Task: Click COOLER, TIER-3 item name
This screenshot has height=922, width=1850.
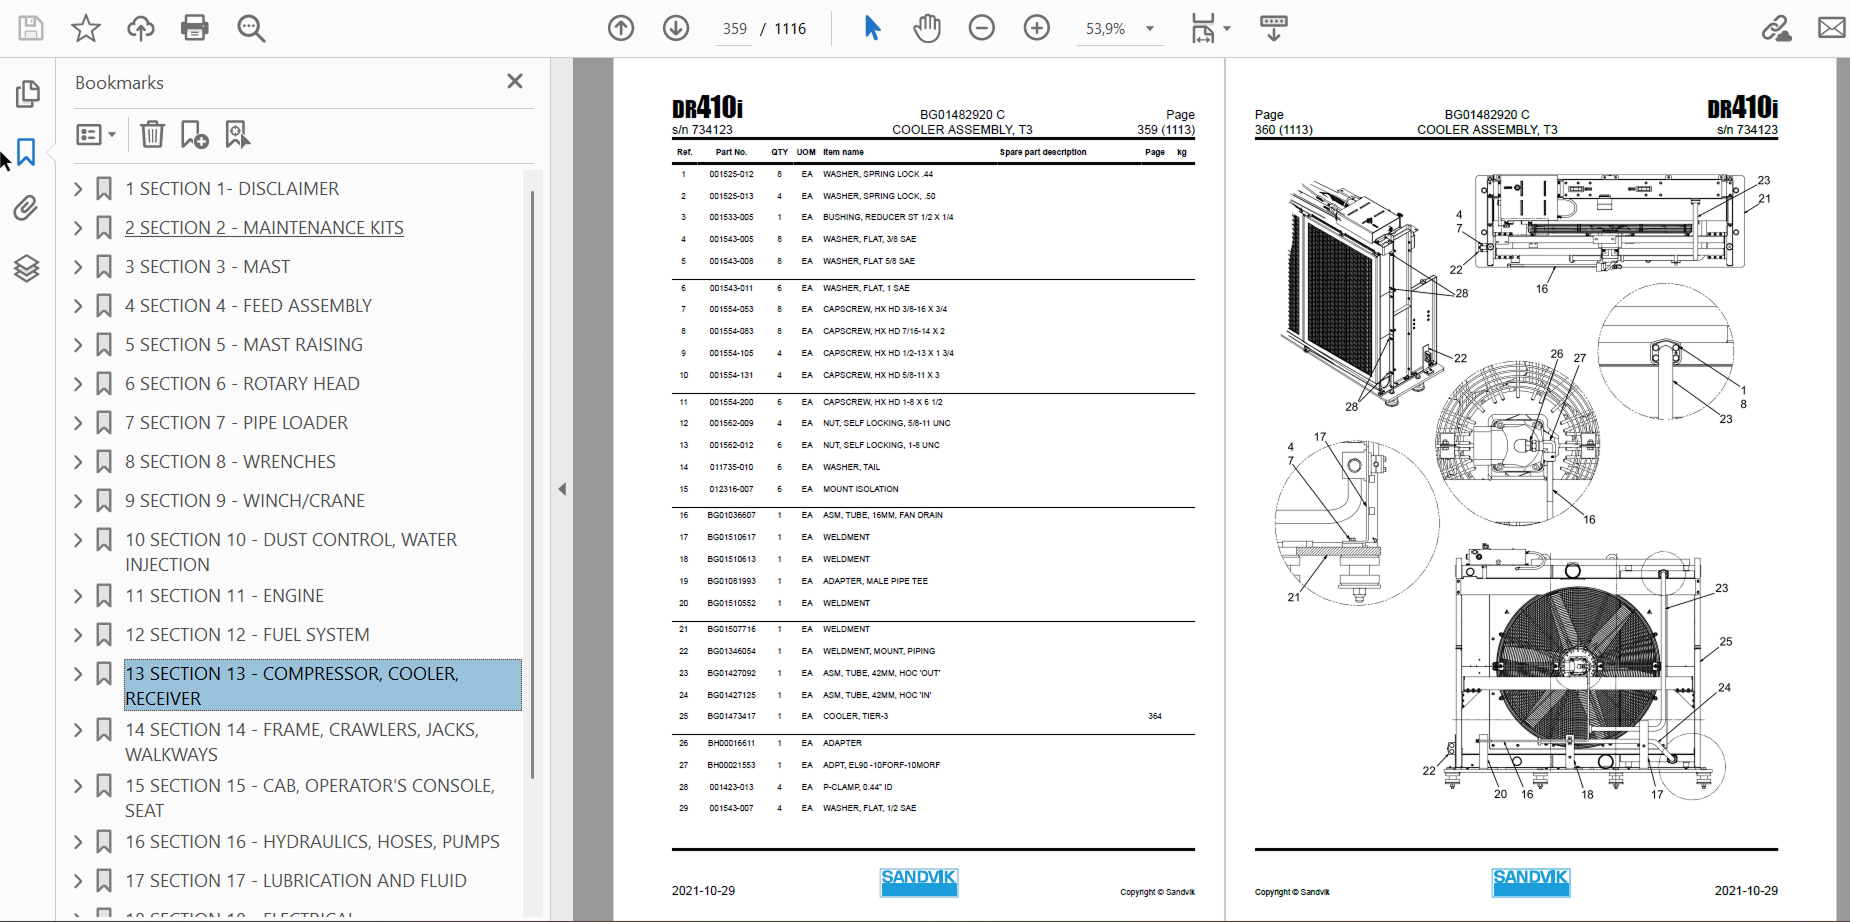Action: (855, 717)
